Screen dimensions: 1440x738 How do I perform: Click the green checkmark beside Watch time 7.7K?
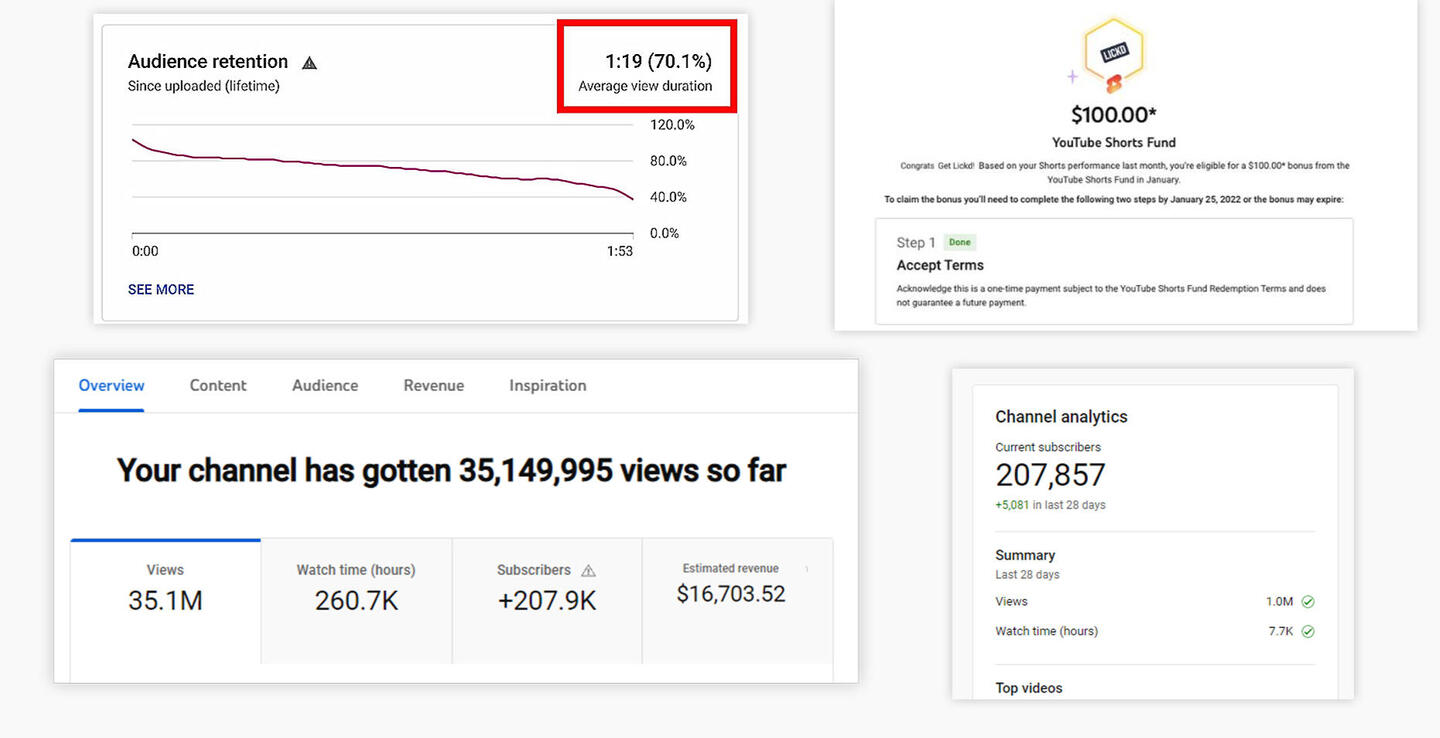point(1308,632)
